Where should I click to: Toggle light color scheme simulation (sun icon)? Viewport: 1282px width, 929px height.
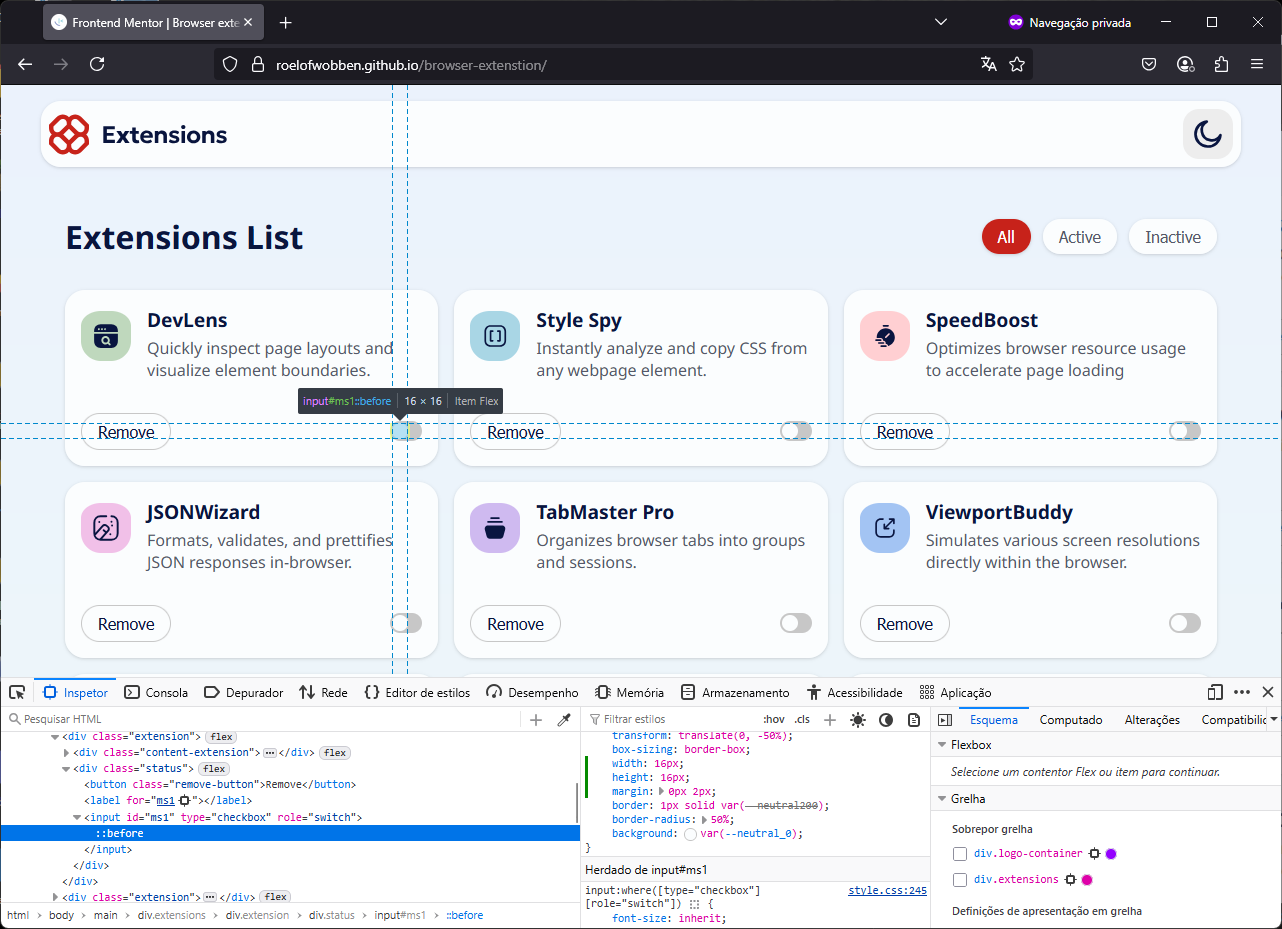(858, 719)
